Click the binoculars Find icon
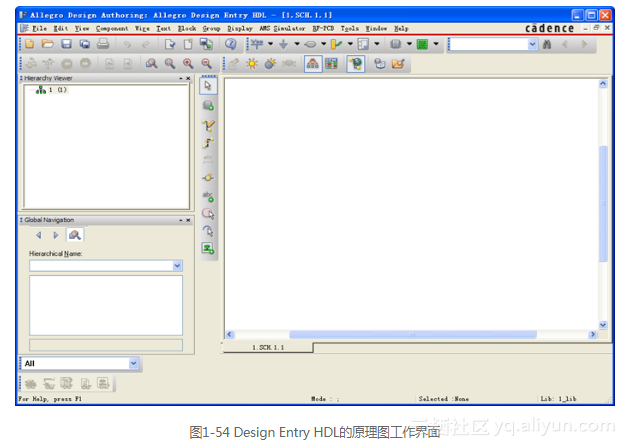The width and height of the screenshot is (626, 447). coord(547,44)
